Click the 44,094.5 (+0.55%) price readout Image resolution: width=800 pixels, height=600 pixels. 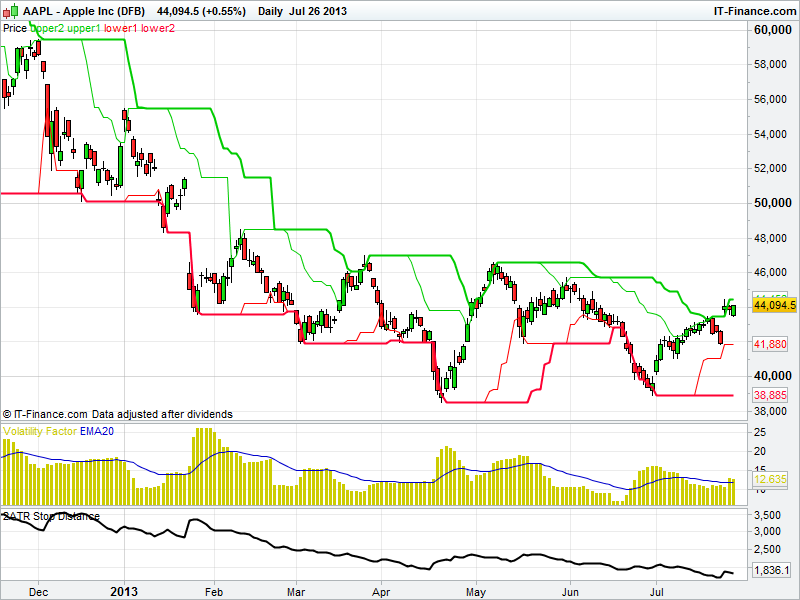click(x=201, y=11)
